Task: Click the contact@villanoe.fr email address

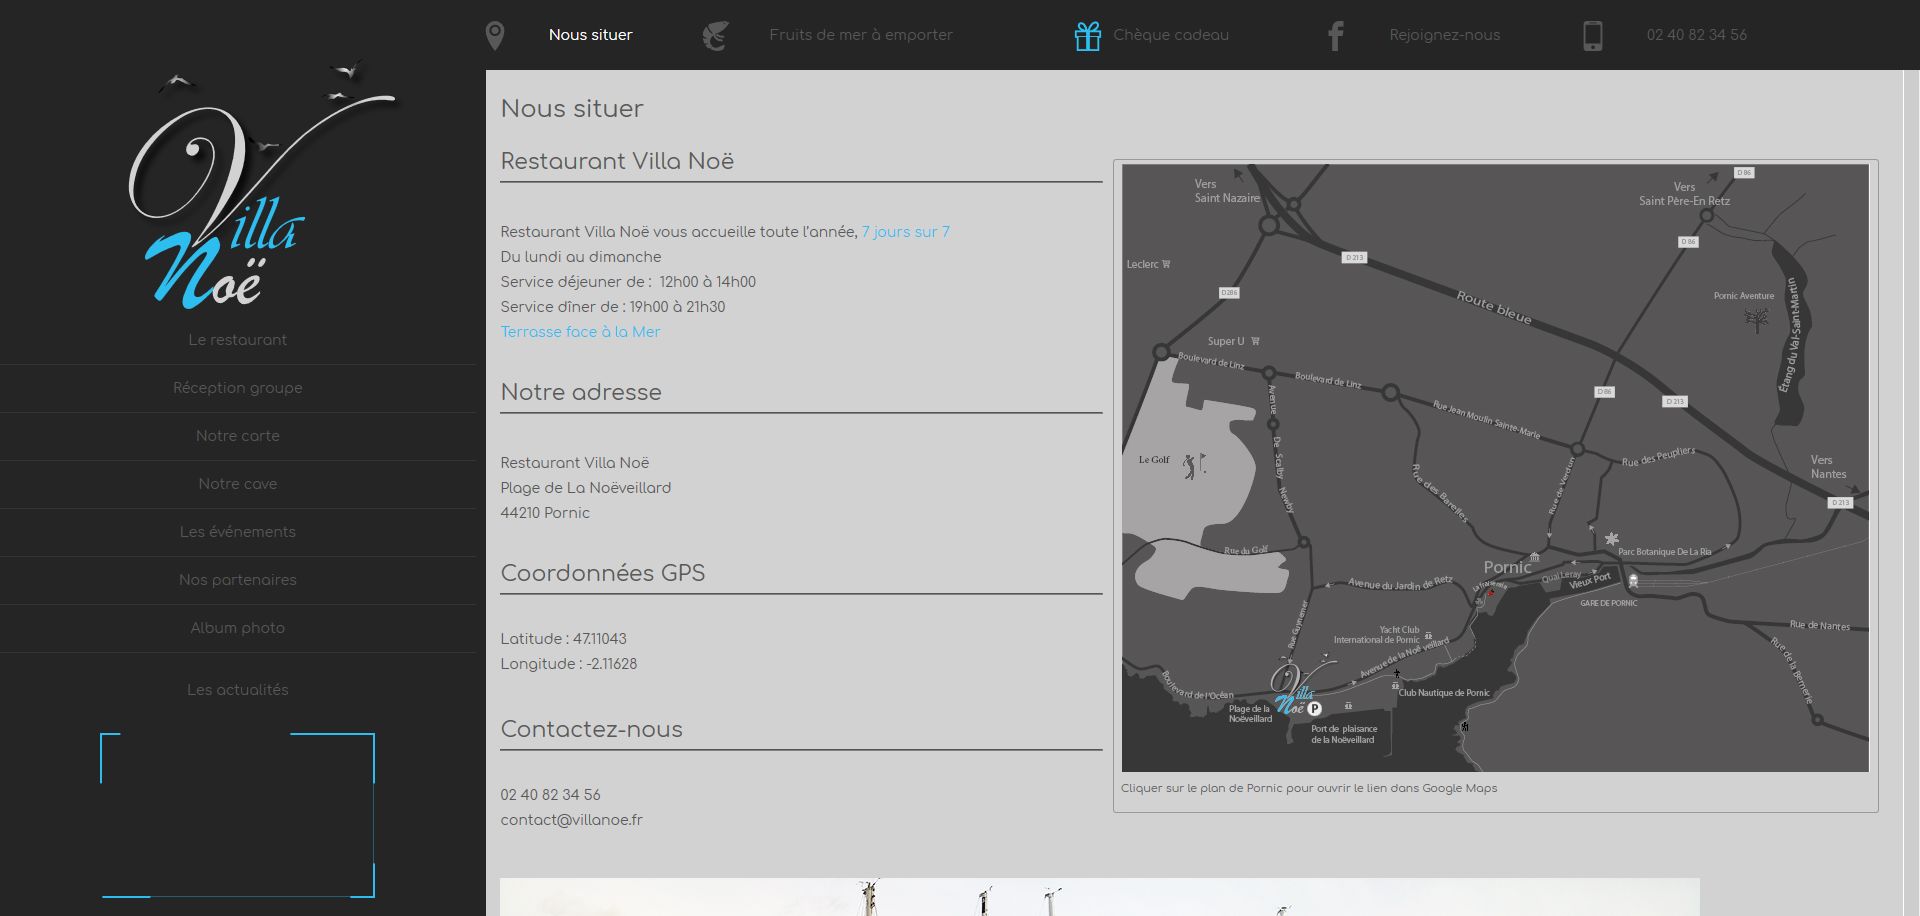Action: 571,820
